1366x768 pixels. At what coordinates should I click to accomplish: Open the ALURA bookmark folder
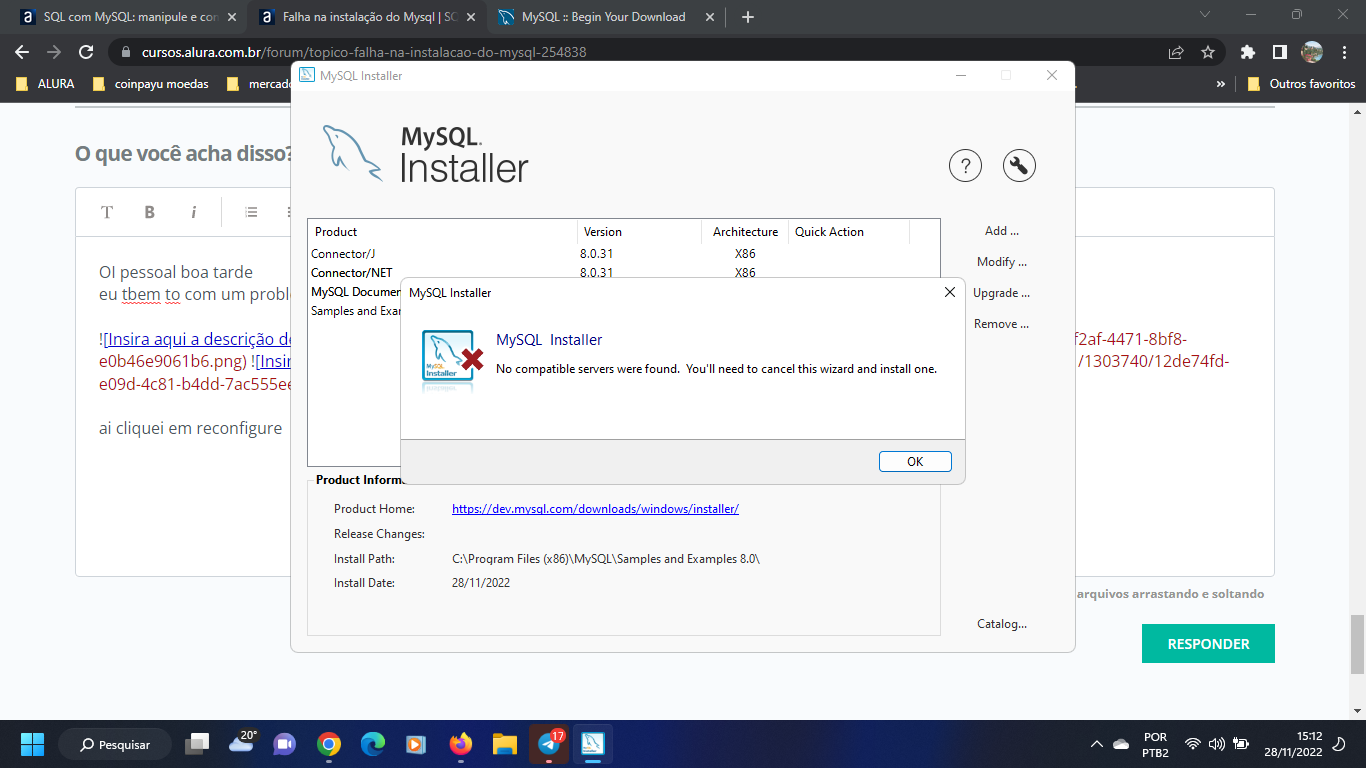coord(46,84)
